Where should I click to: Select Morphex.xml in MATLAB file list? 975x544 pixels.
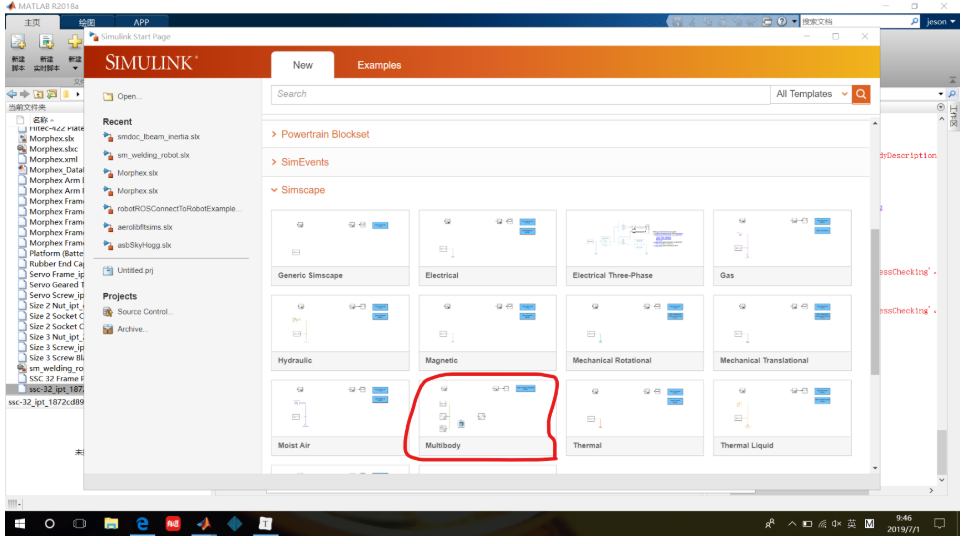[53, 160]
